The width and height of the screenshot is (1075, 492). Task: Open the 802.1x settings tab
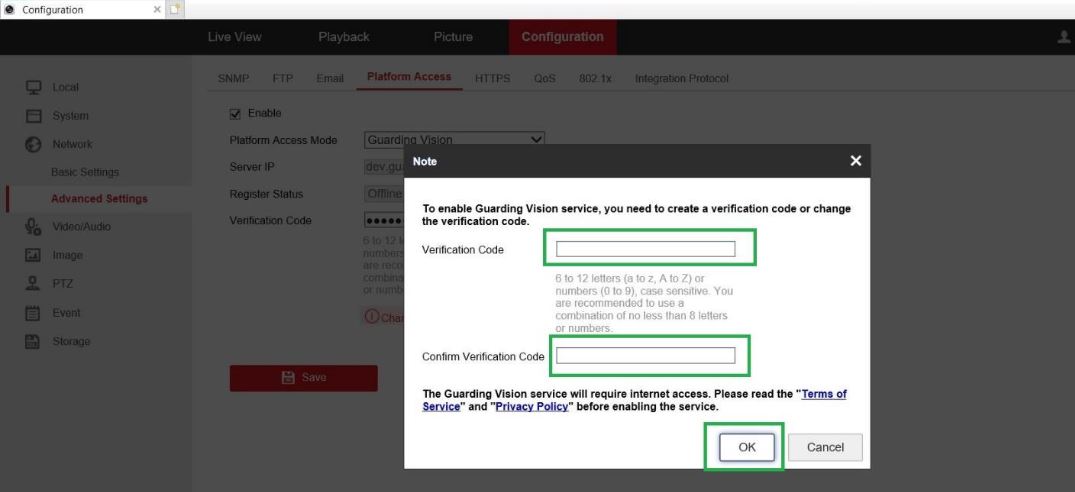tap(595, 79)
